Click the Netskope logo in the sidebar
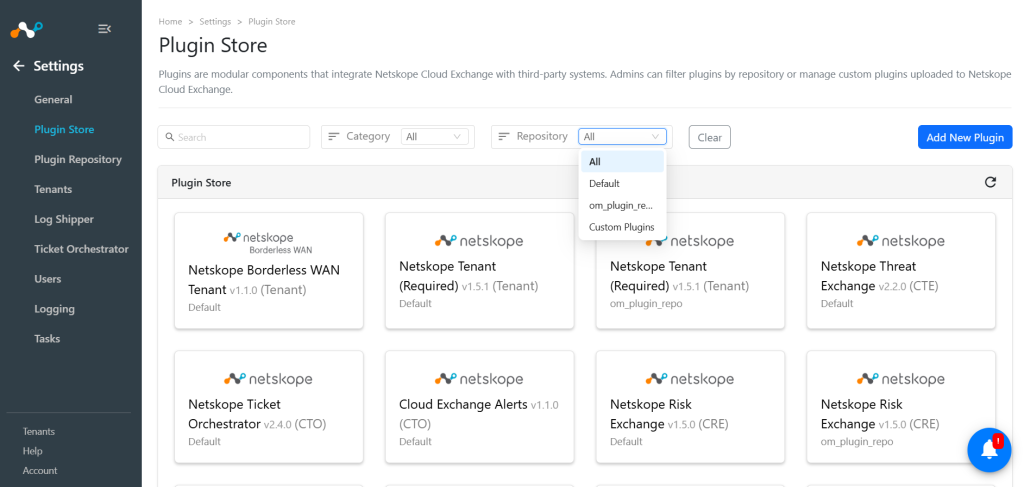This screenshot has height=487, width=1024. [x=26, y=29]
